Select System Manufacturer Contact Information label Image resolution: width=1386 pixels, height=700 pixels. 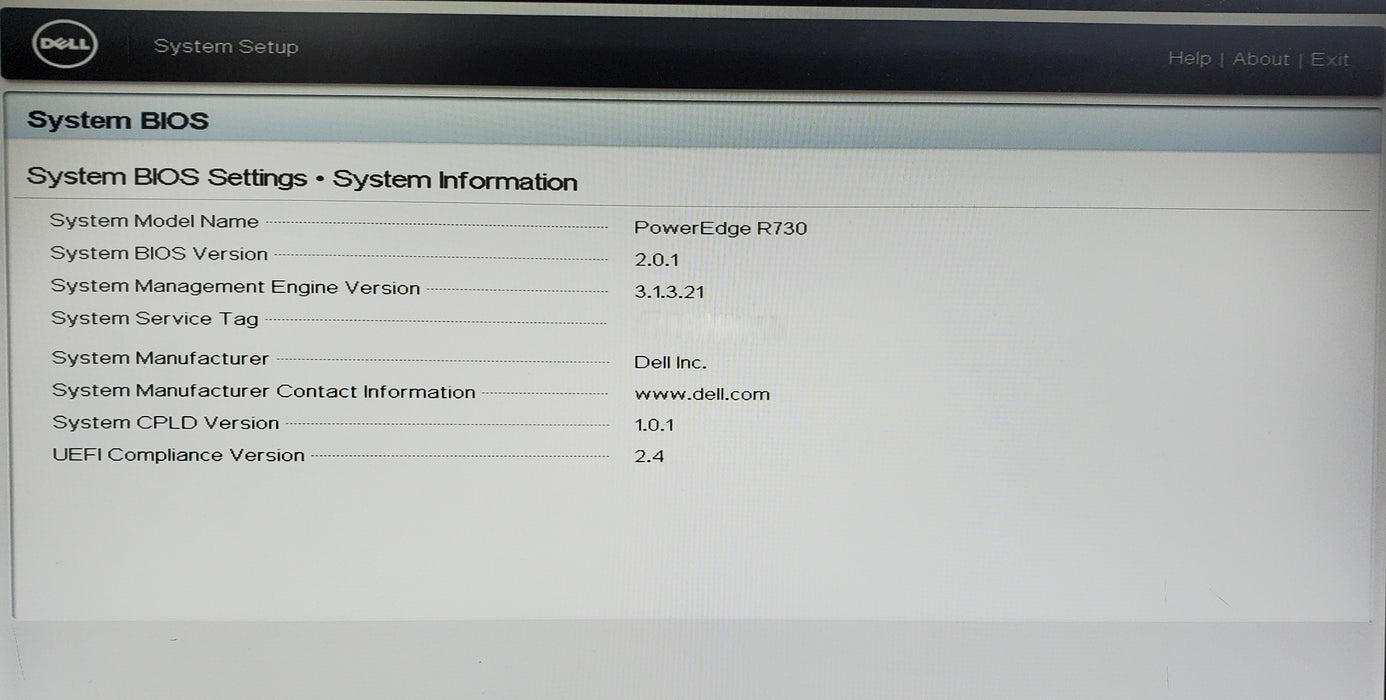click(264, 392)
